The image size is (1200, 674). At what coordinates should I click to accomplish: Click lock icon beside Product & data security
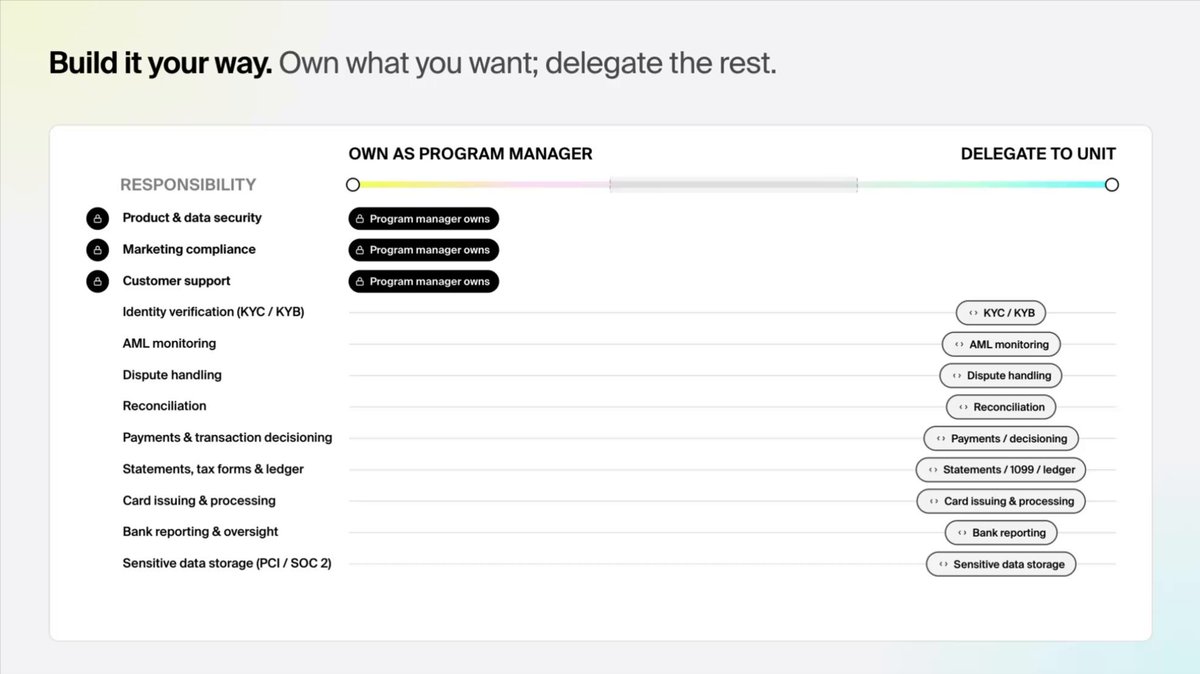coord(97,218)
